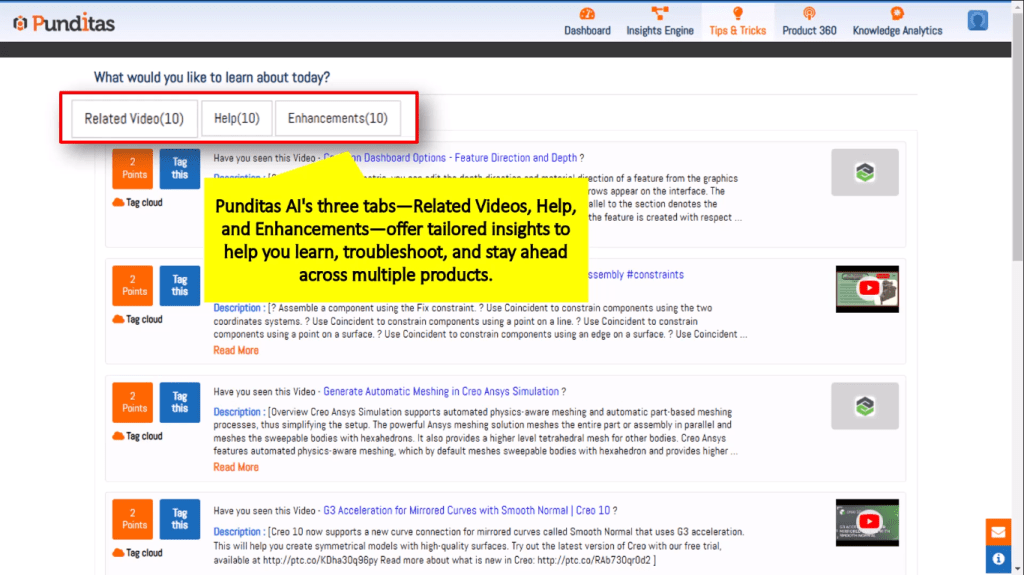Open the Knowledge Analytics nav icon
The image size is (1024, 575).
(x=897, y=13)
